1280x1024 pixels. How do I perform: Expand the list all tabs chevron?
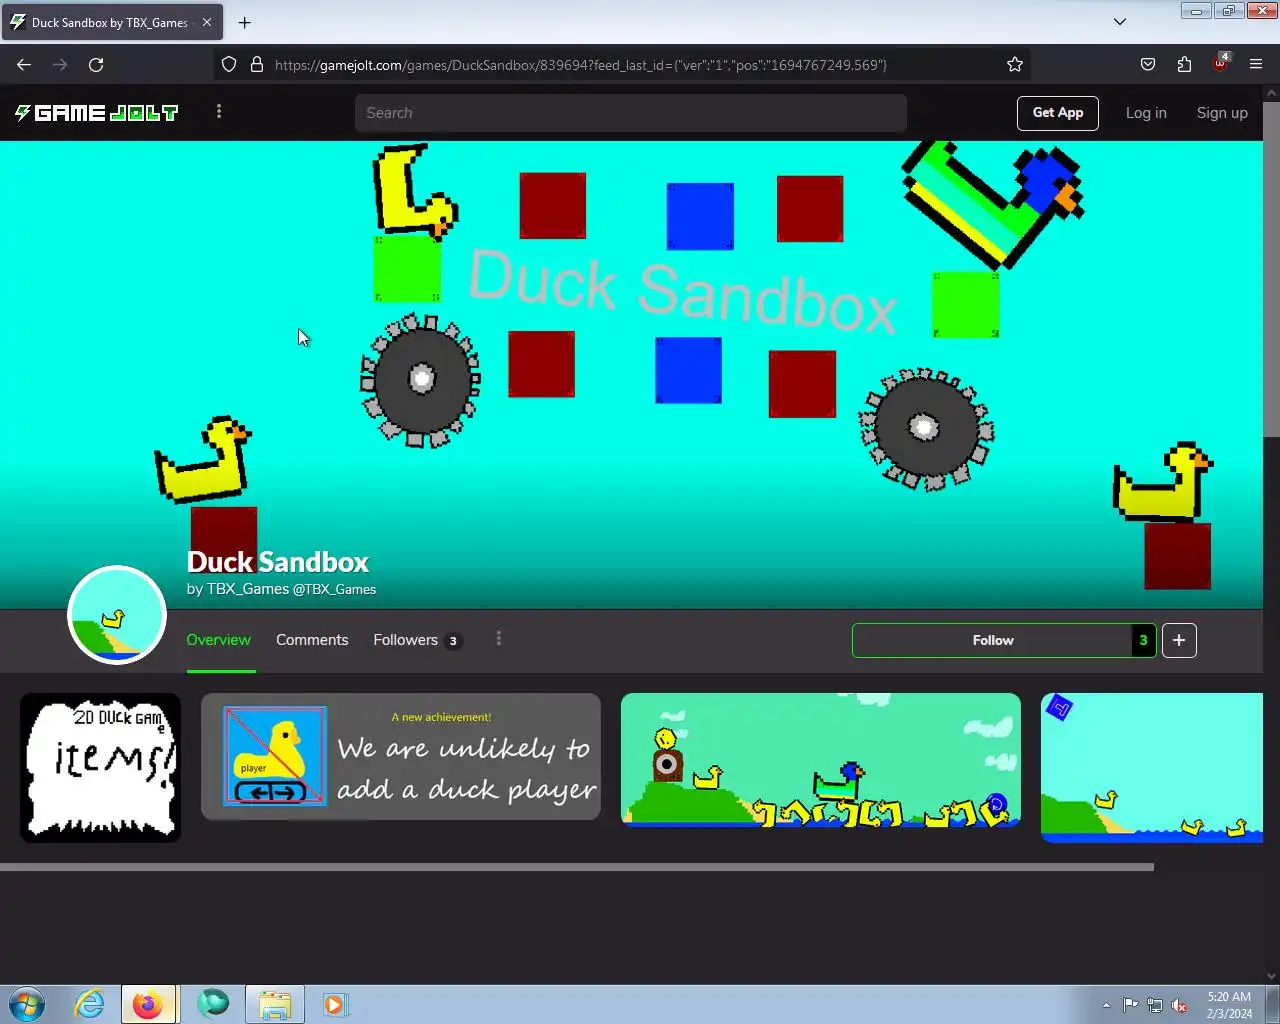click(x=1120, y=22)
